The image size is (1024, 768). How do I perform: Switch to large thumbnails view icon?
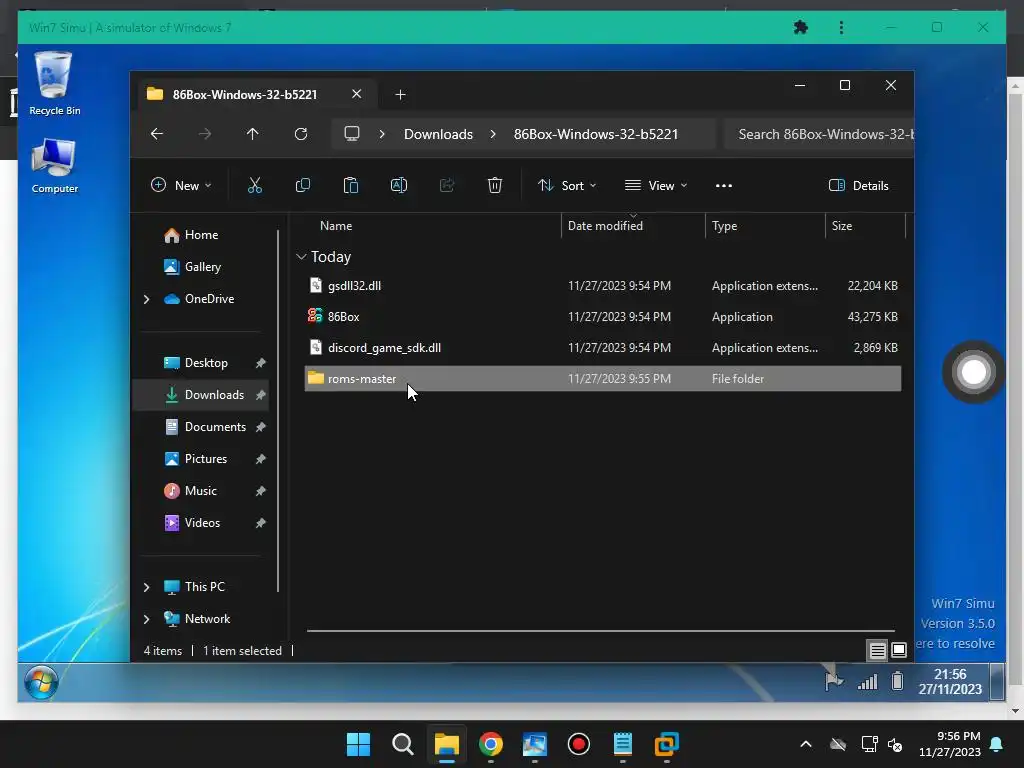pyautogui.click(x=899, y=650)
